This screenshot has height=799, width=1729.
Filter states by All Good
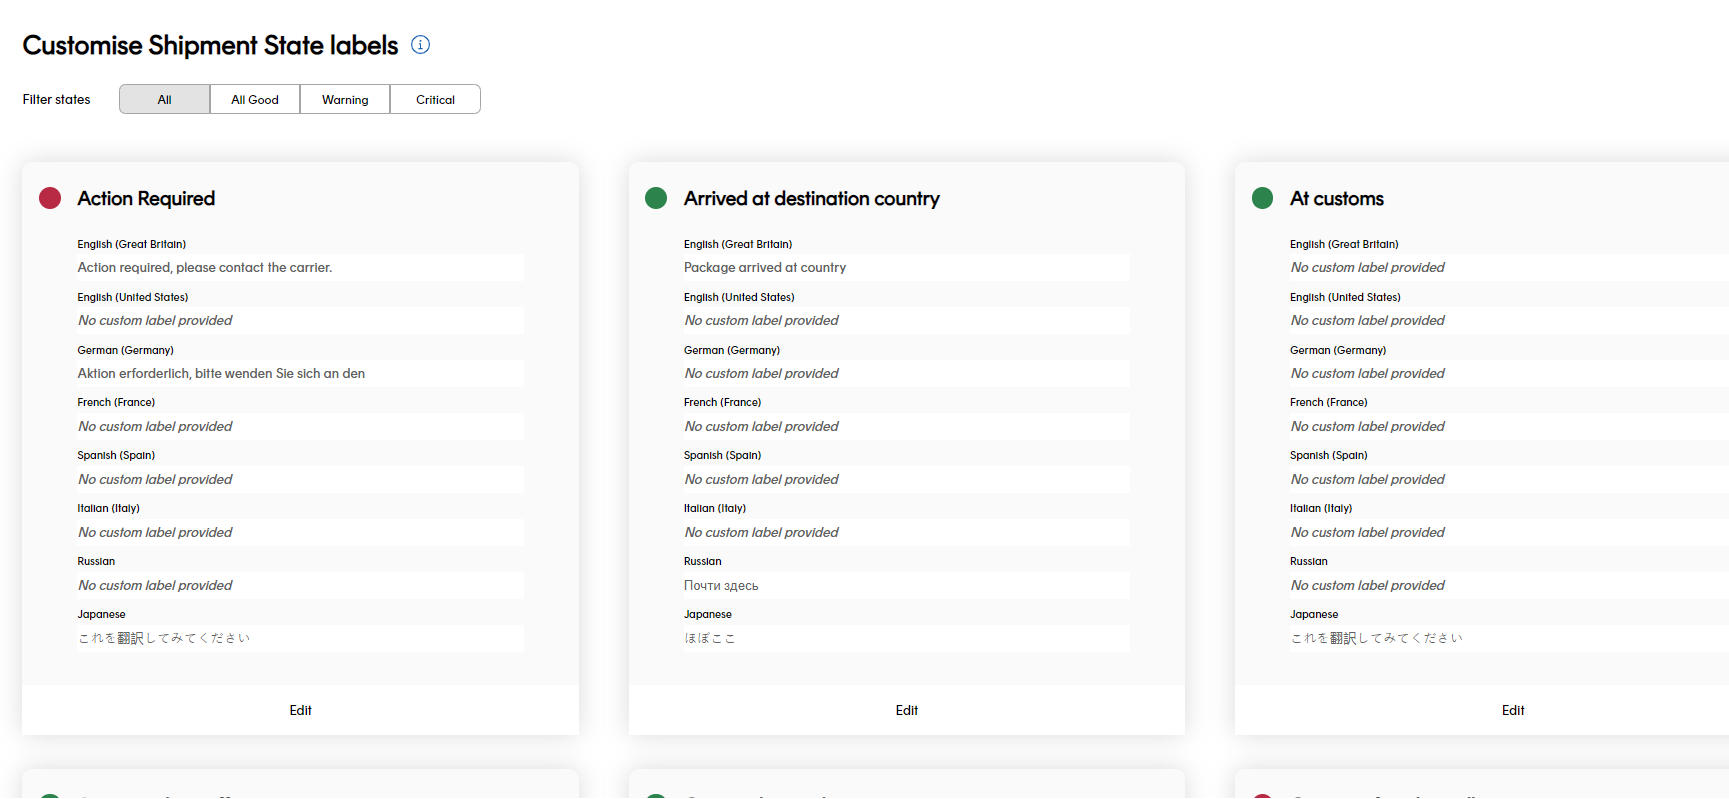click(x=255, y=100)
